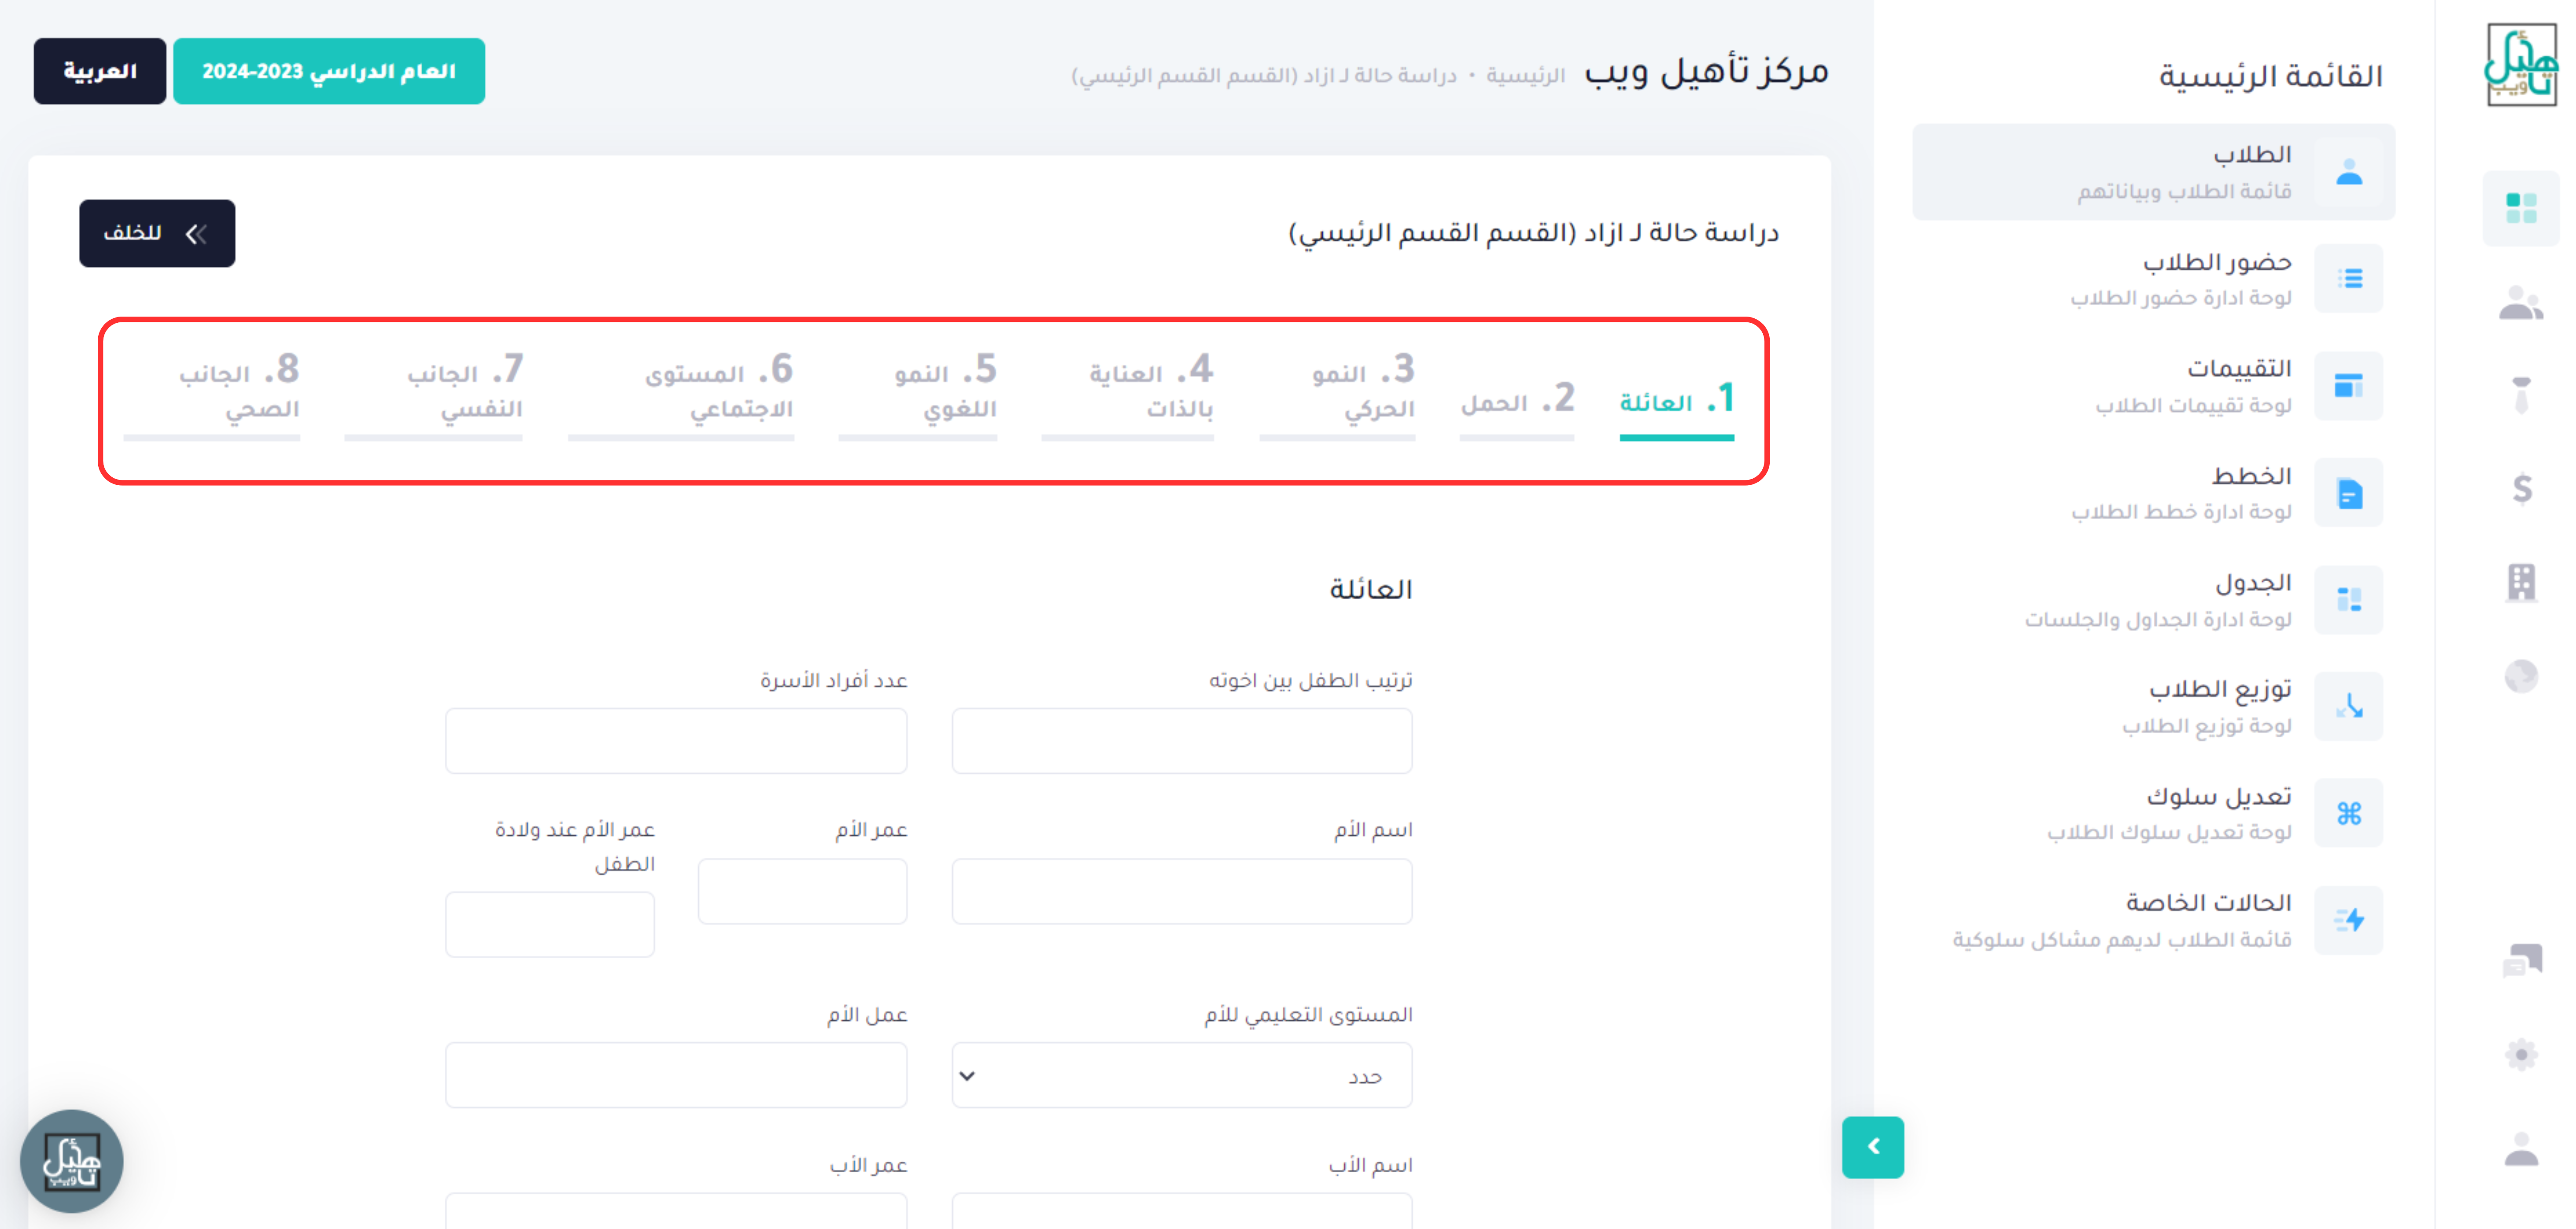Click the dollar sign finance icon
This screenshot has width=2576, height=1229.
coord(2521,489)
